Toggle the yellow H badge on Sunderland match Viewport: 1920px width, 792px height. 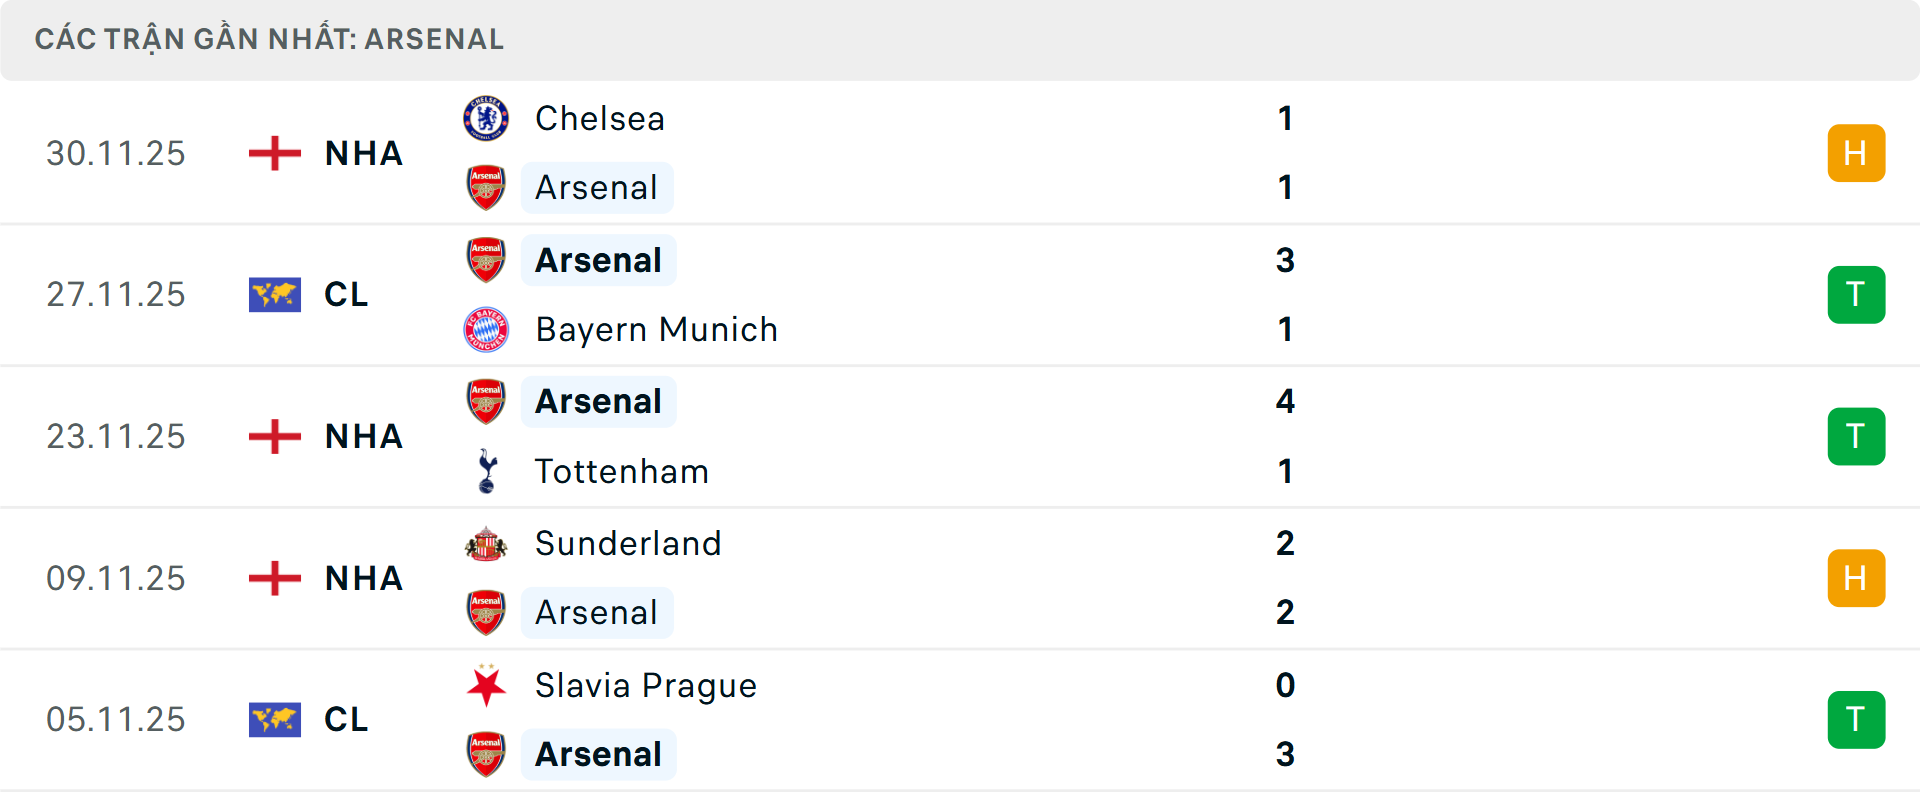pos(1856,578)
